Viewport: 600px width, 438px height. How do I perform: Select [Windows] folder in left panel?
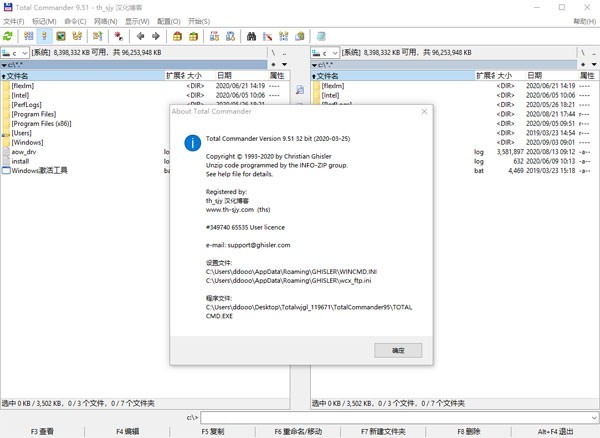[x=27, y=142]
